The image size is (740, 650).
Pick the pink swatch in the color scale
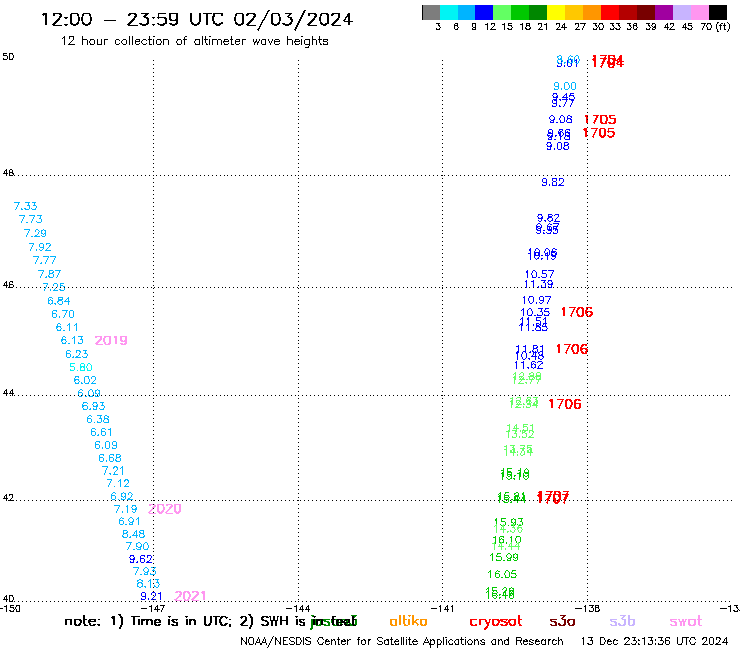[x=699, y=12]
